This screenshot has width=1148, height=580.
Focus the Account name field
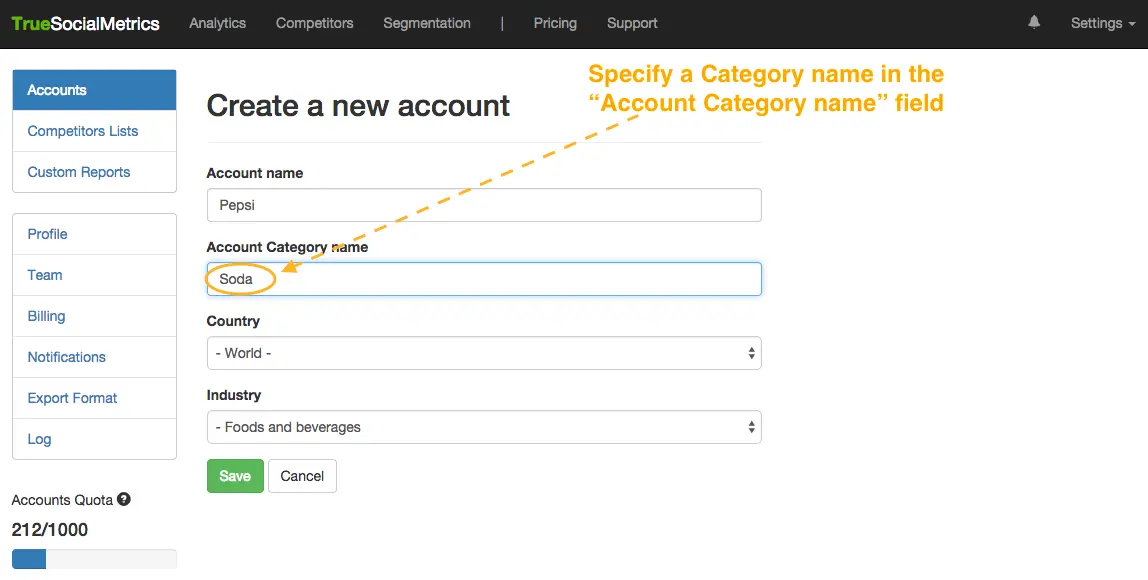click(484, 205)
